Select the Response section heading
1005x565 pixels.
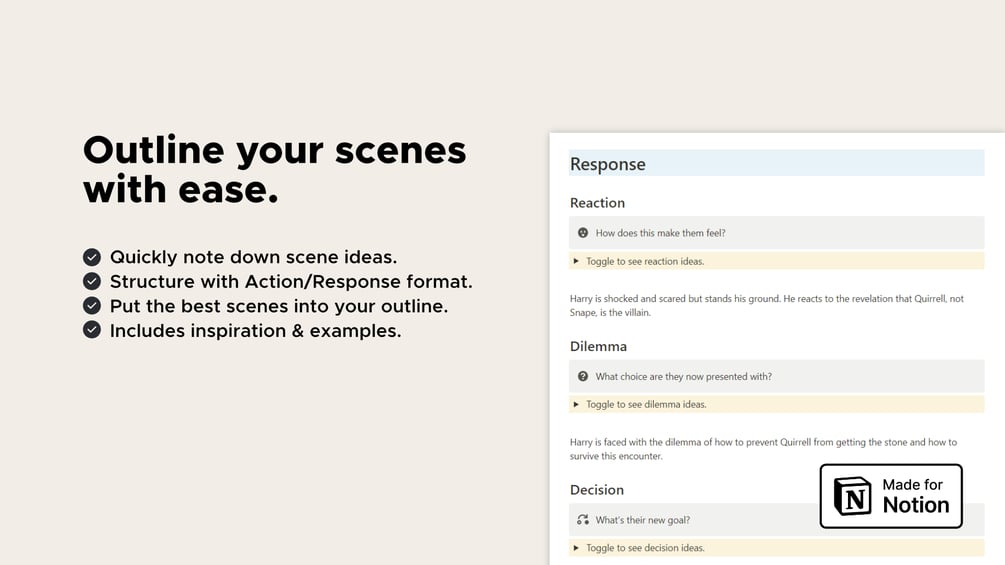point(608,164)
